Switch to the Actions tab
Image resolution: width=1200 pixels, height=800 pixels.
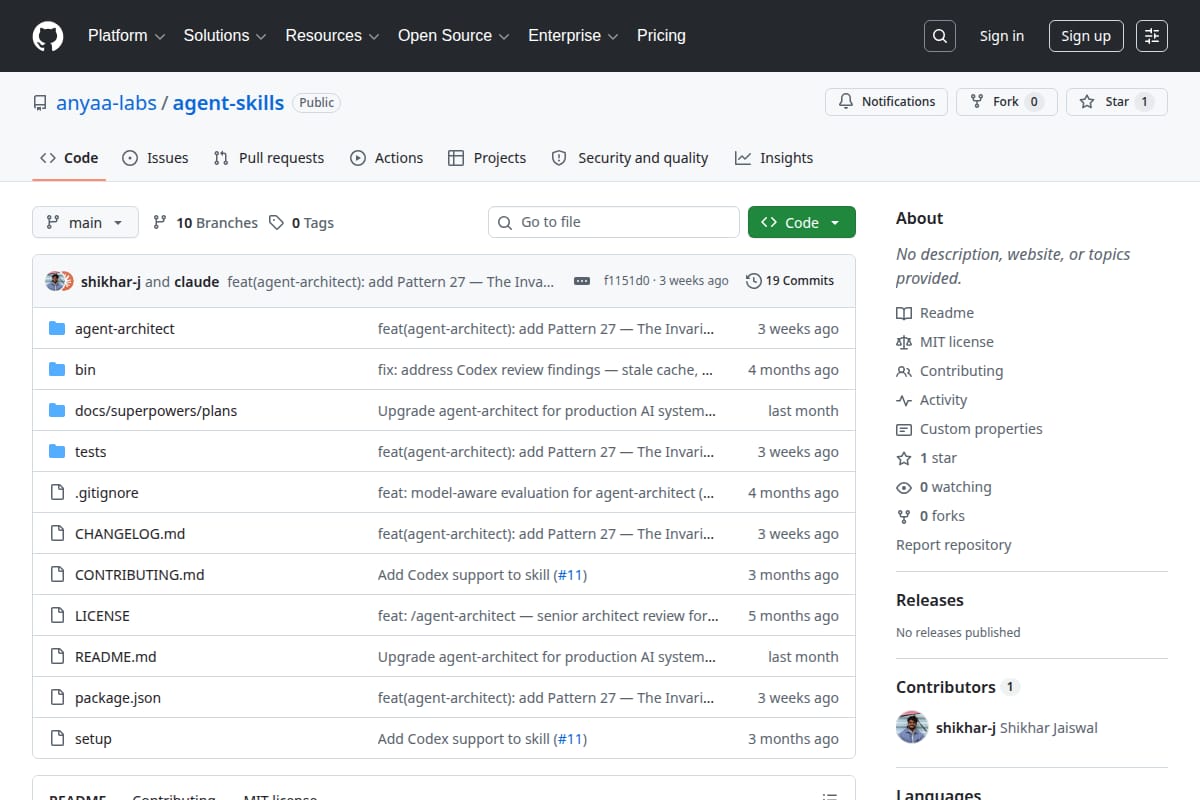(x=386, y=158)
